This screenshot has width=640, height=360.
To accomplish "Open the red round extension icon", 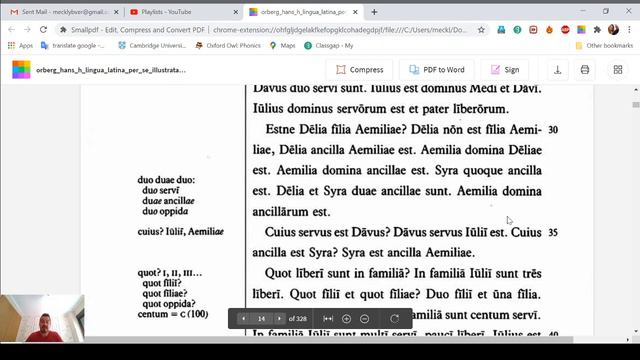I will pos(565,30).
